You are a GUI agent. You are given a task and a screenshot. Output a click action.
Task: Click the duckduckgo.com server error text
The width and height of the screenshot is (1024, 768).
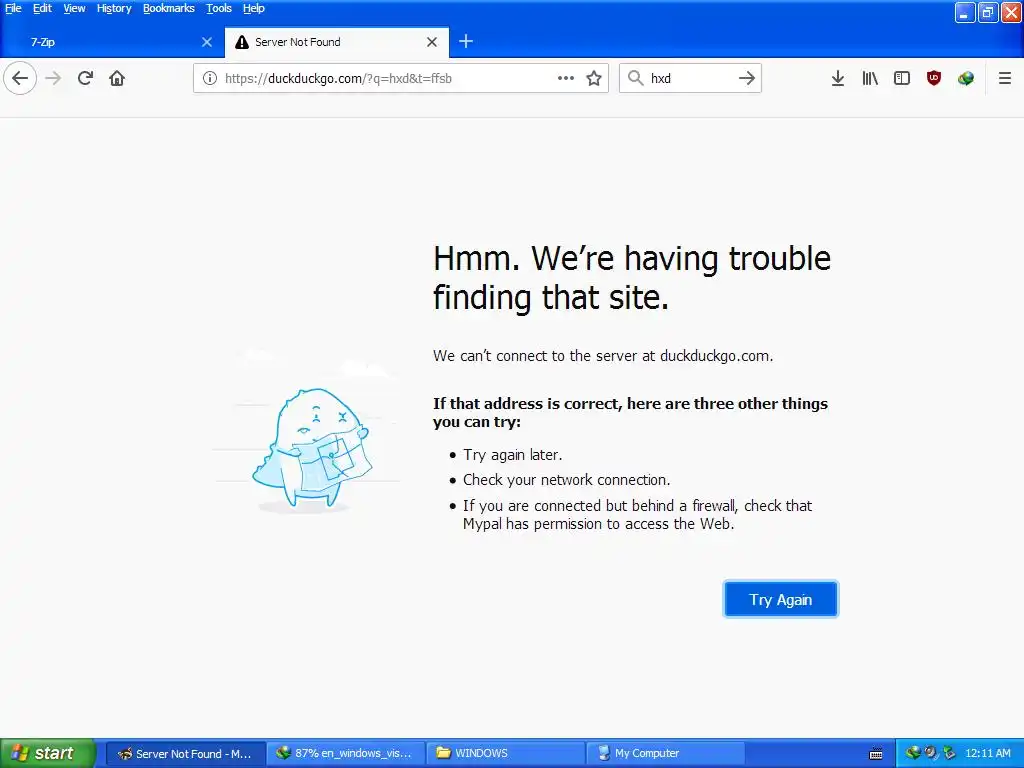point(603,356)
